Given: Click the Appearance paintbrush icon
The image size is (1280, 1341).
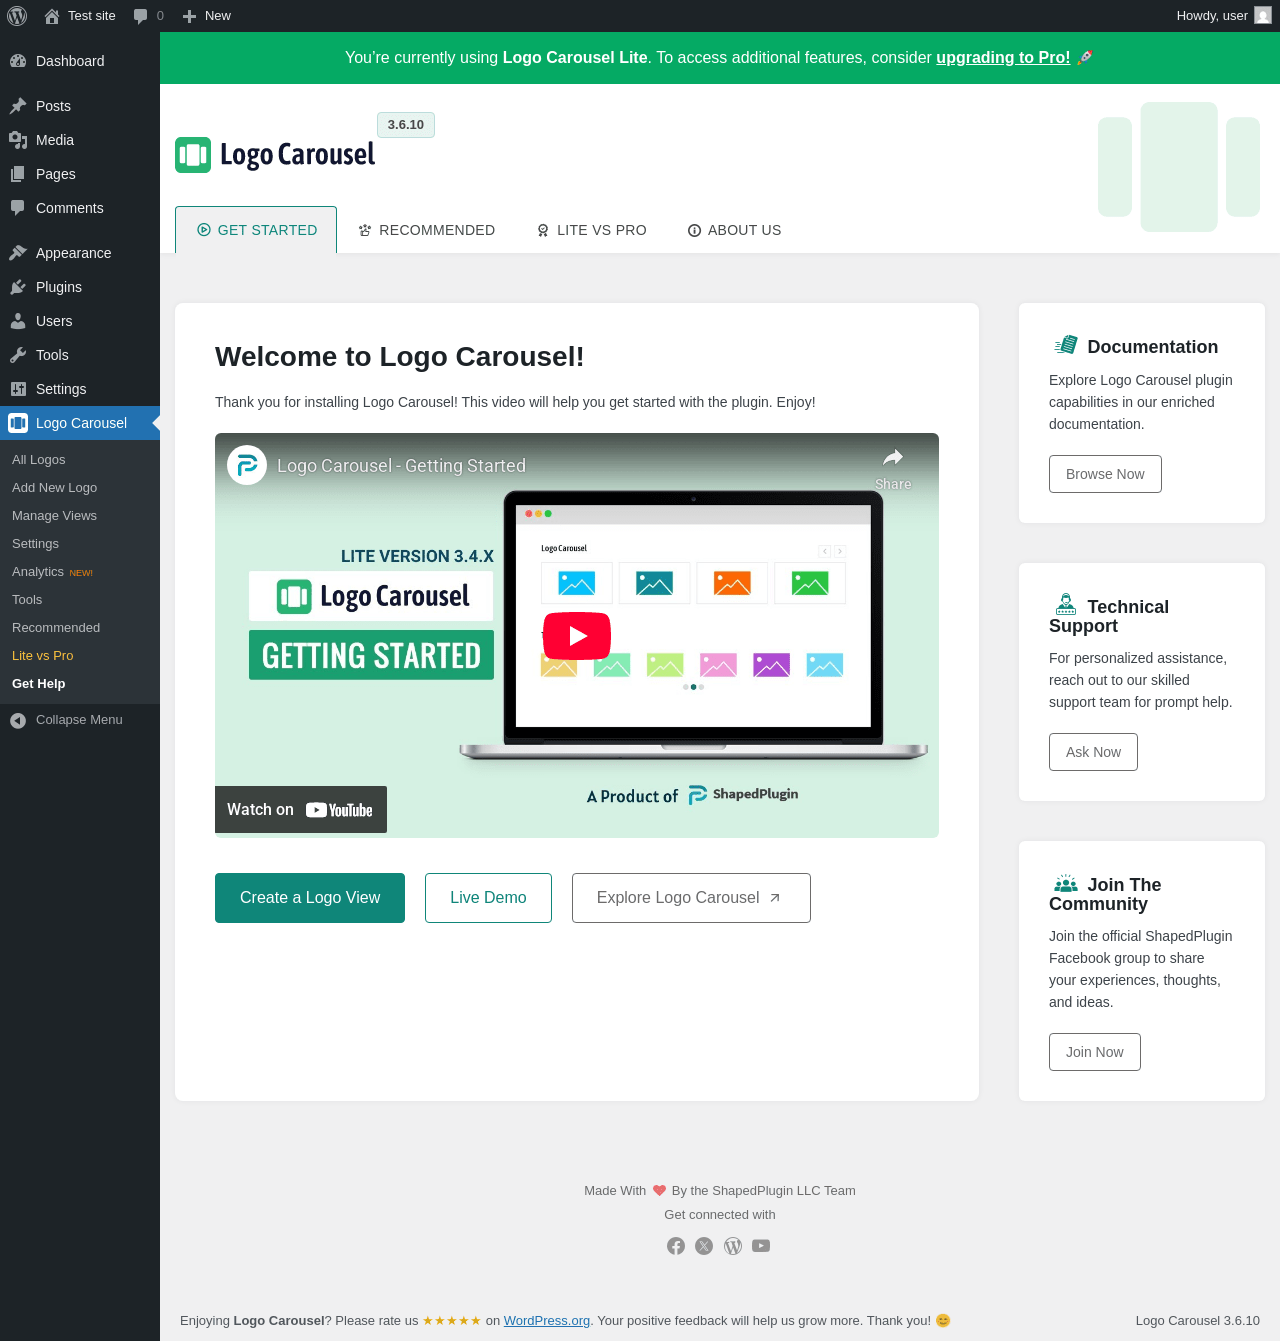Looking at the screenshot, I should point(18,253).
